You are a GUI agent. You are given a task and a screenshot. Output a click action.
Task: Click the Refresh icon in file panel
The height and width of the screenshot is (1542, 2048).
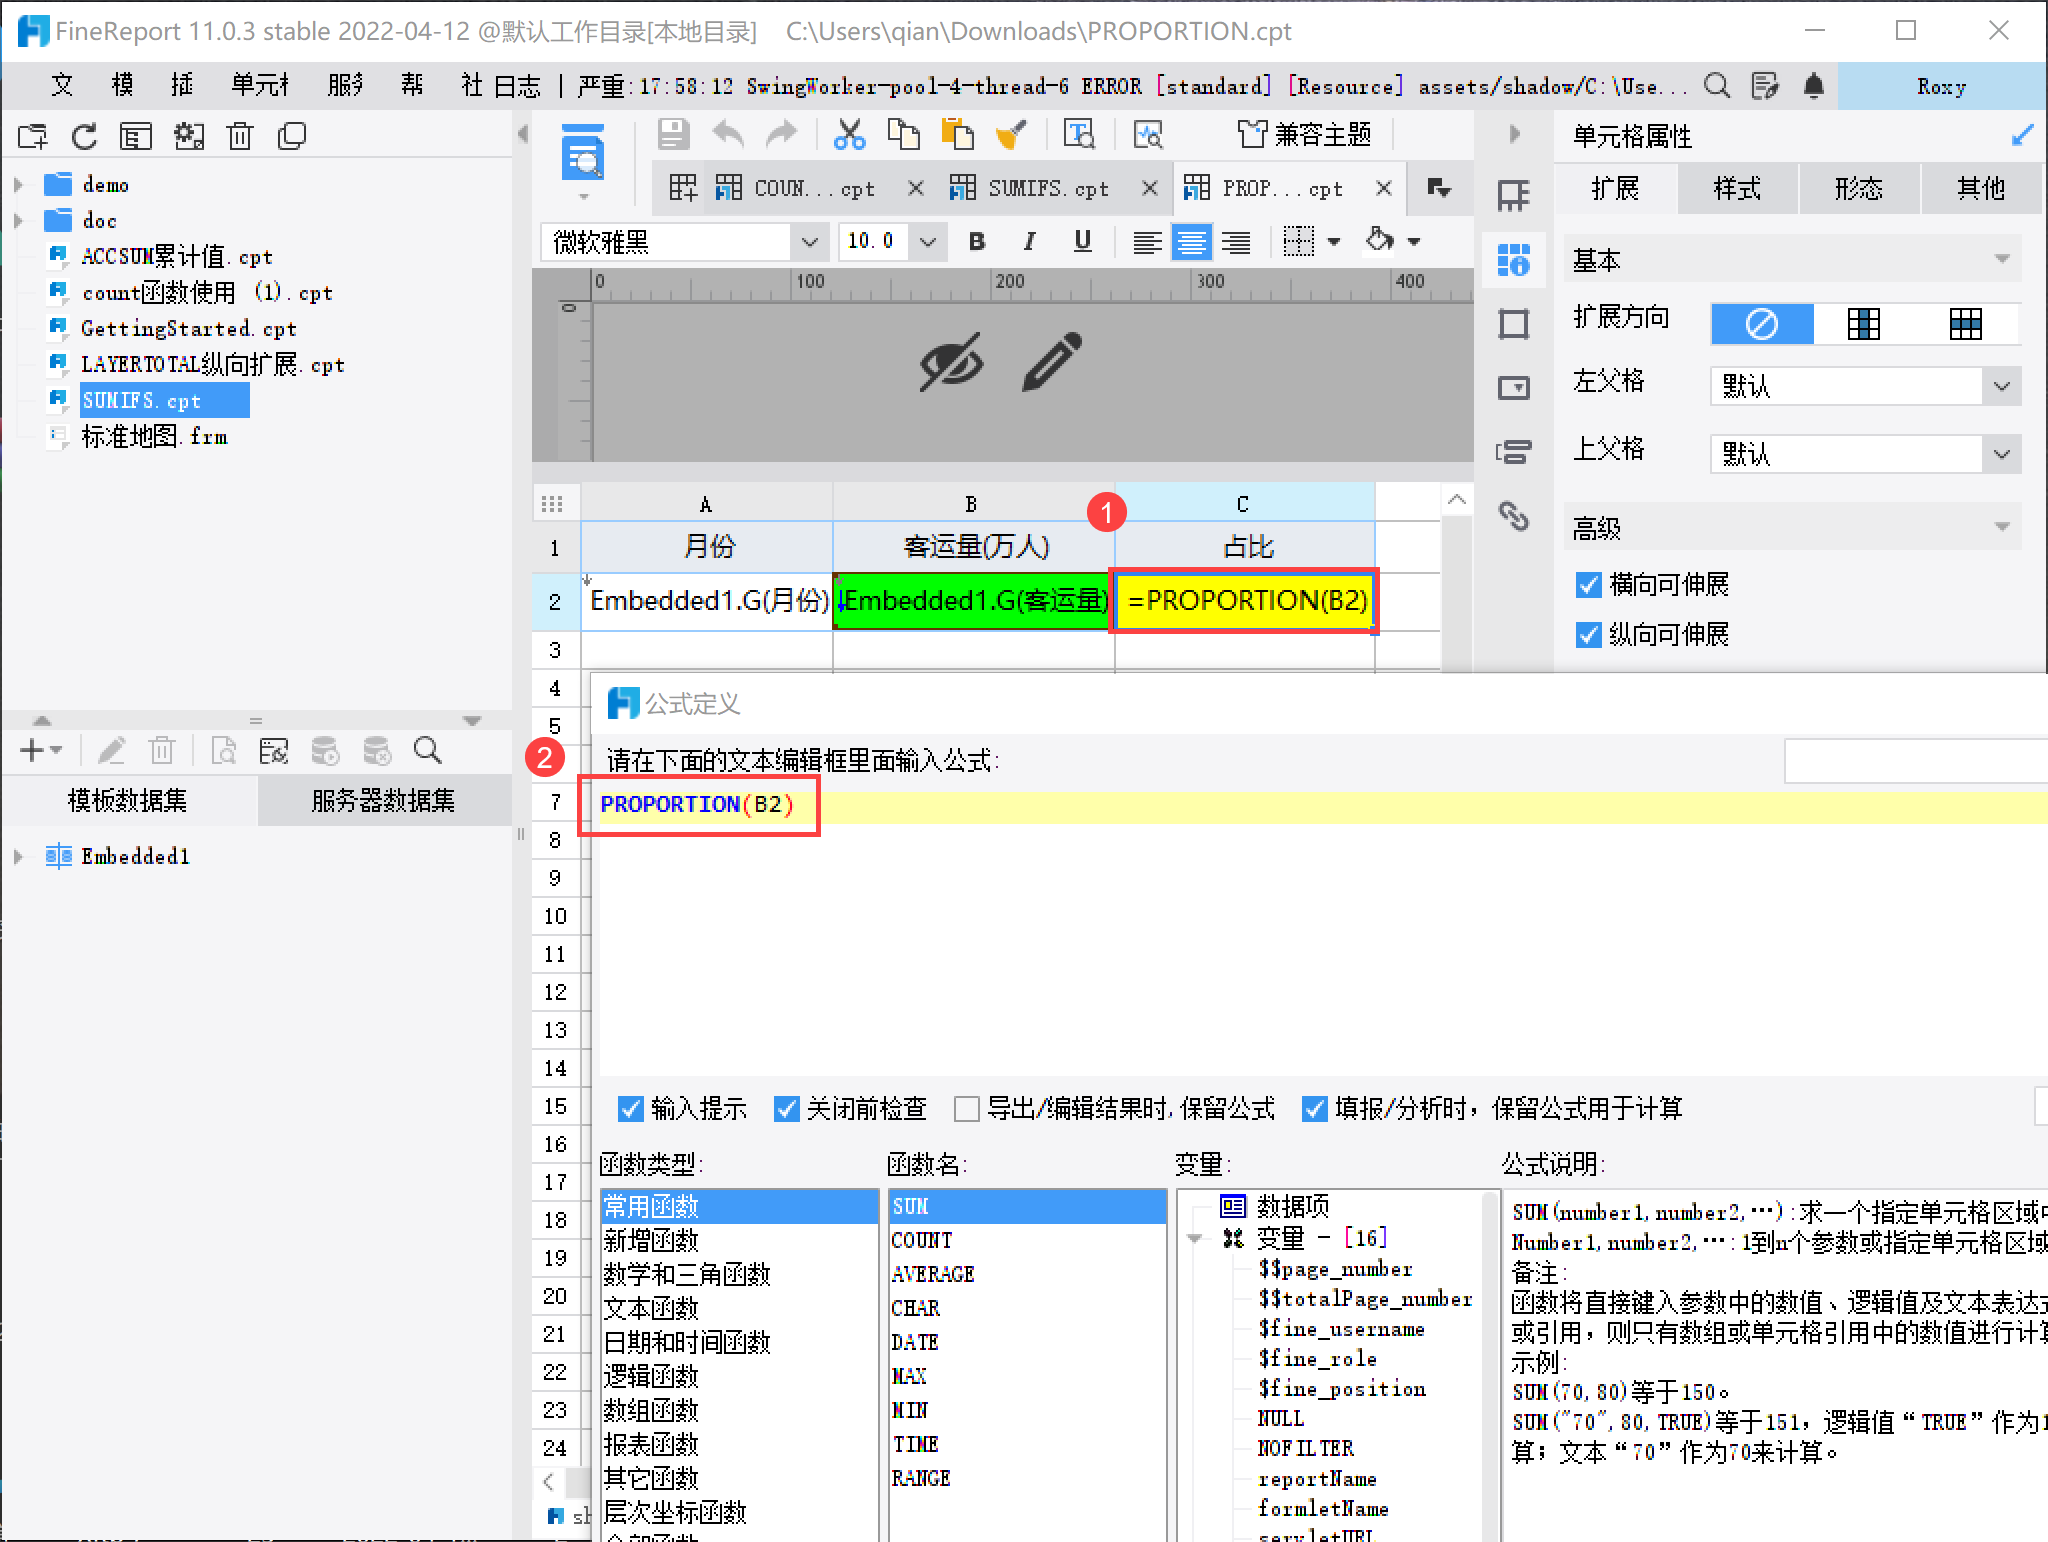click(85, 136)
